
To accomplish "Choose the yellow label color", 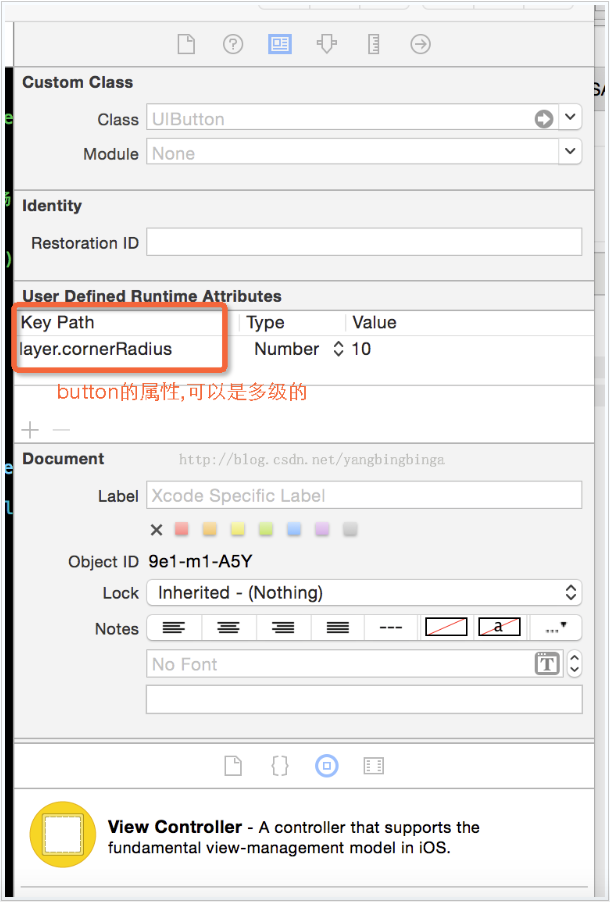I will click(238, 529).
